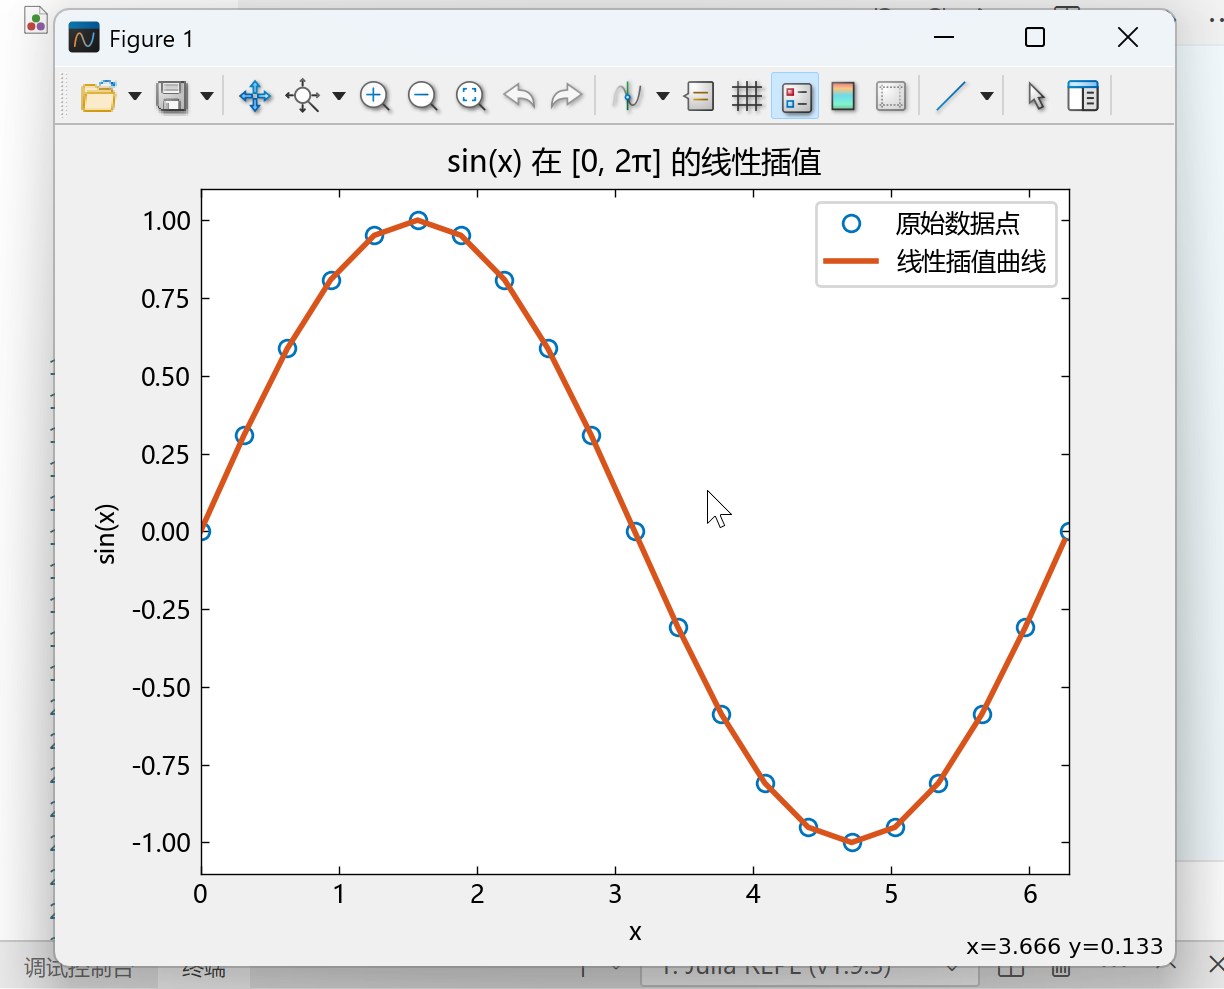Reset view with the fit-to-frame magnifier icon

[x=471, y=97]
